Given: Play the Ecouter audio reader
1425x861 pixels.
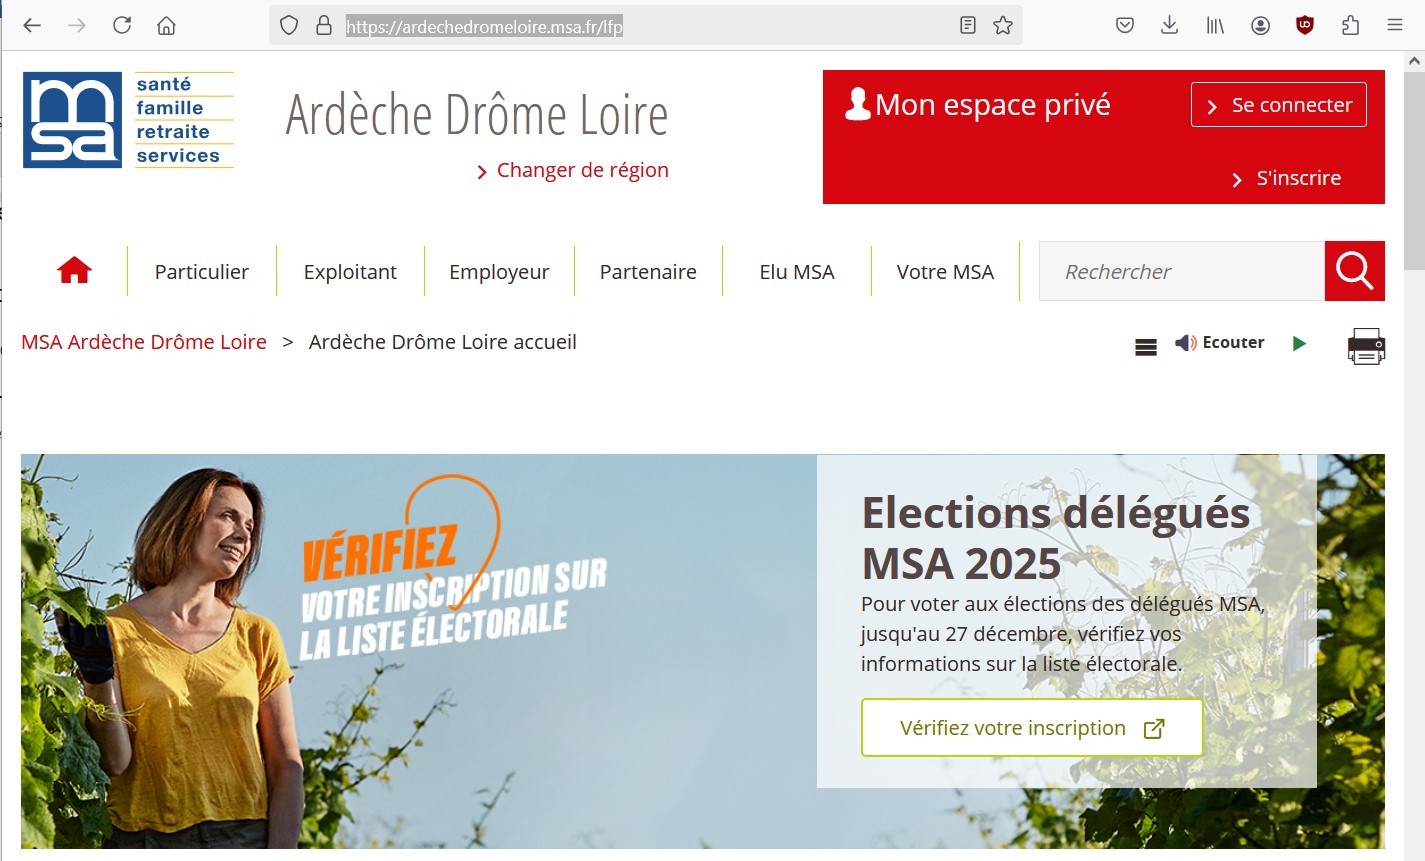Looking at the screenshot, I should (x=1299, y=343).
